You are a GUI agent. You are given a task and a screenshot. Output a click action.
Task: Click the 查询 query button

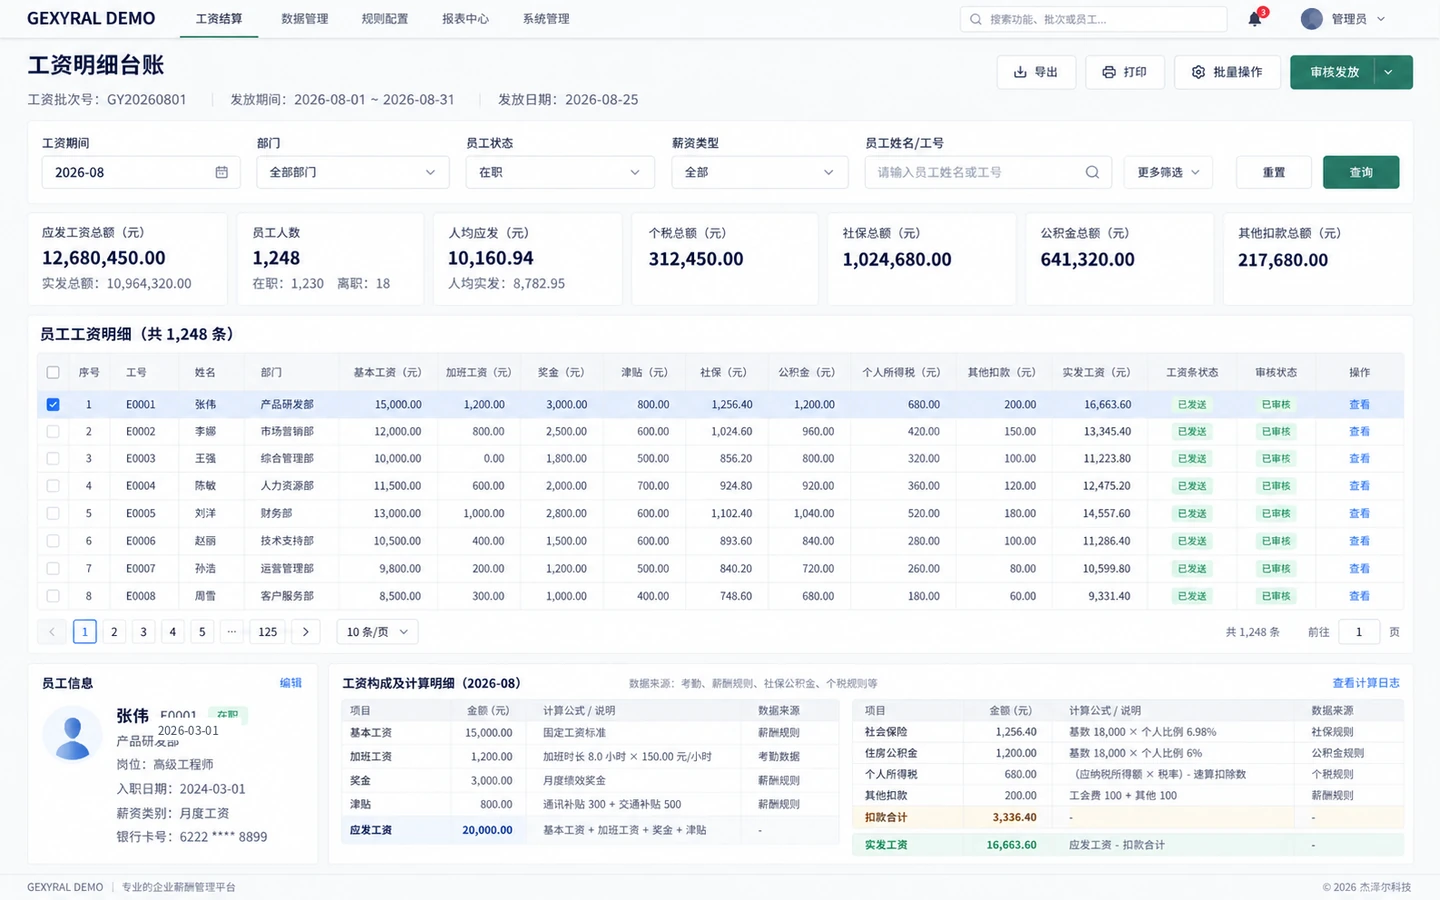(1361, 172)
